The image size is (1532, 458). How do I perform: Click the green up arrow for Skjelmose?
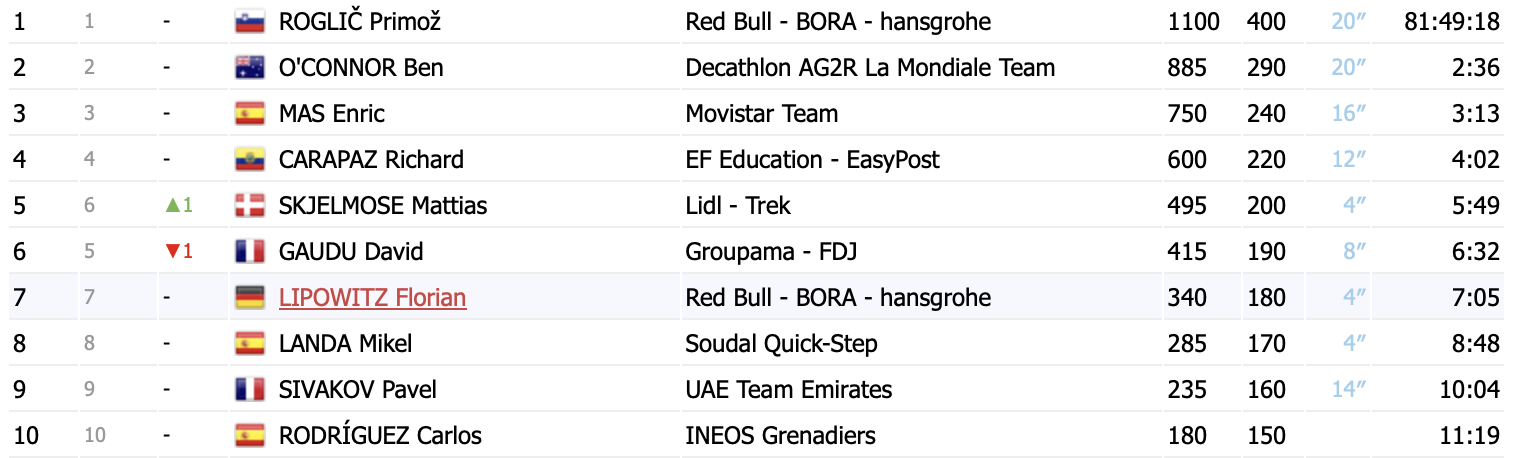172,206
